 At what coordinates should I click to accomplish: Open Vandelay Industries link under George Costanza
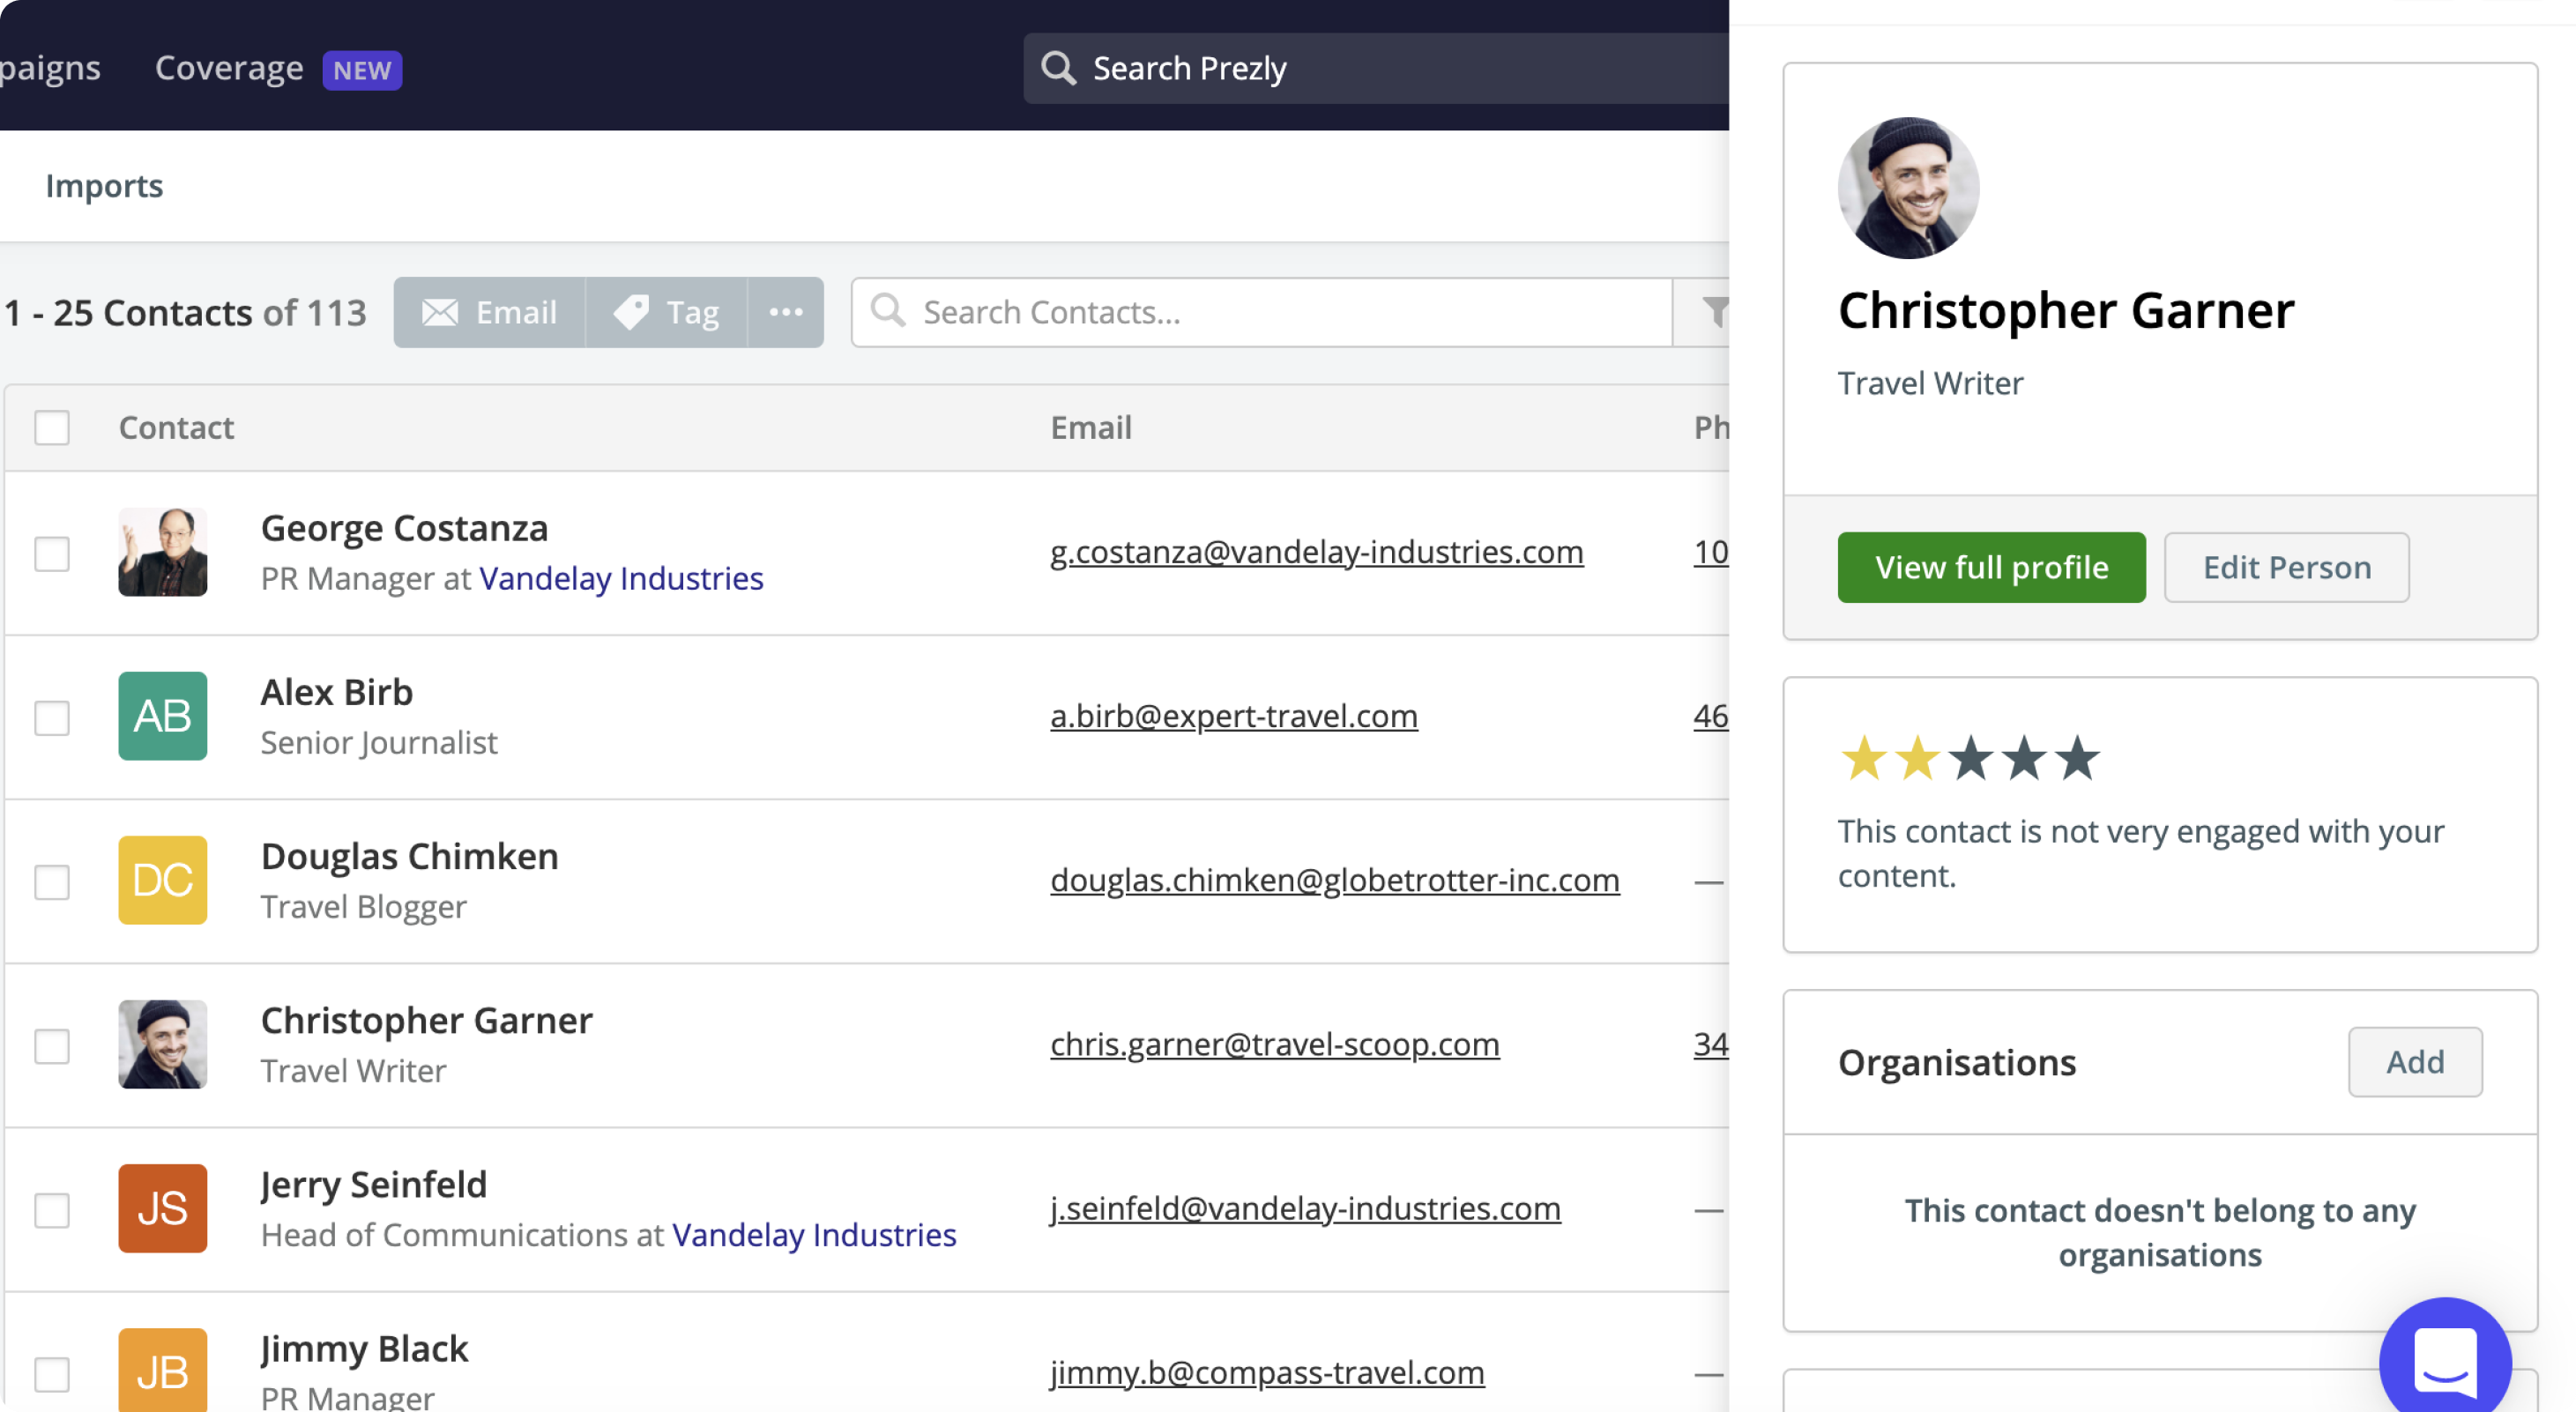pyautogui.click(x=621, y=578)
